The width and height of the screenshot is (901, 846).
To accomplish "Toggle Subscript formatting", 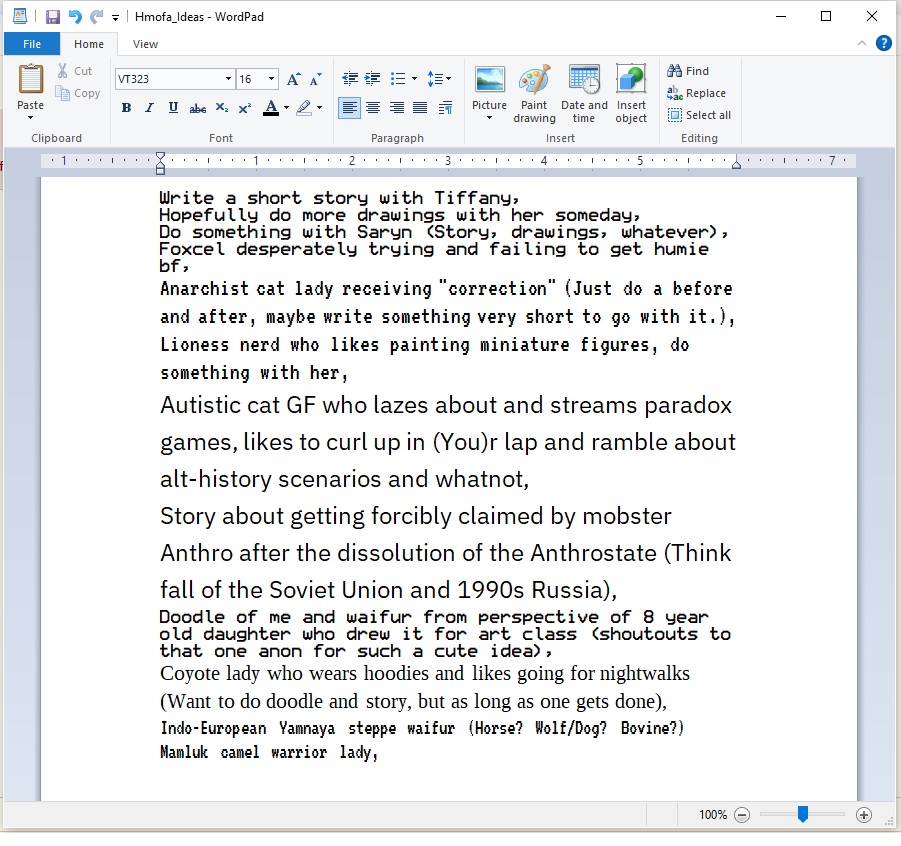I will click(222, 107).
